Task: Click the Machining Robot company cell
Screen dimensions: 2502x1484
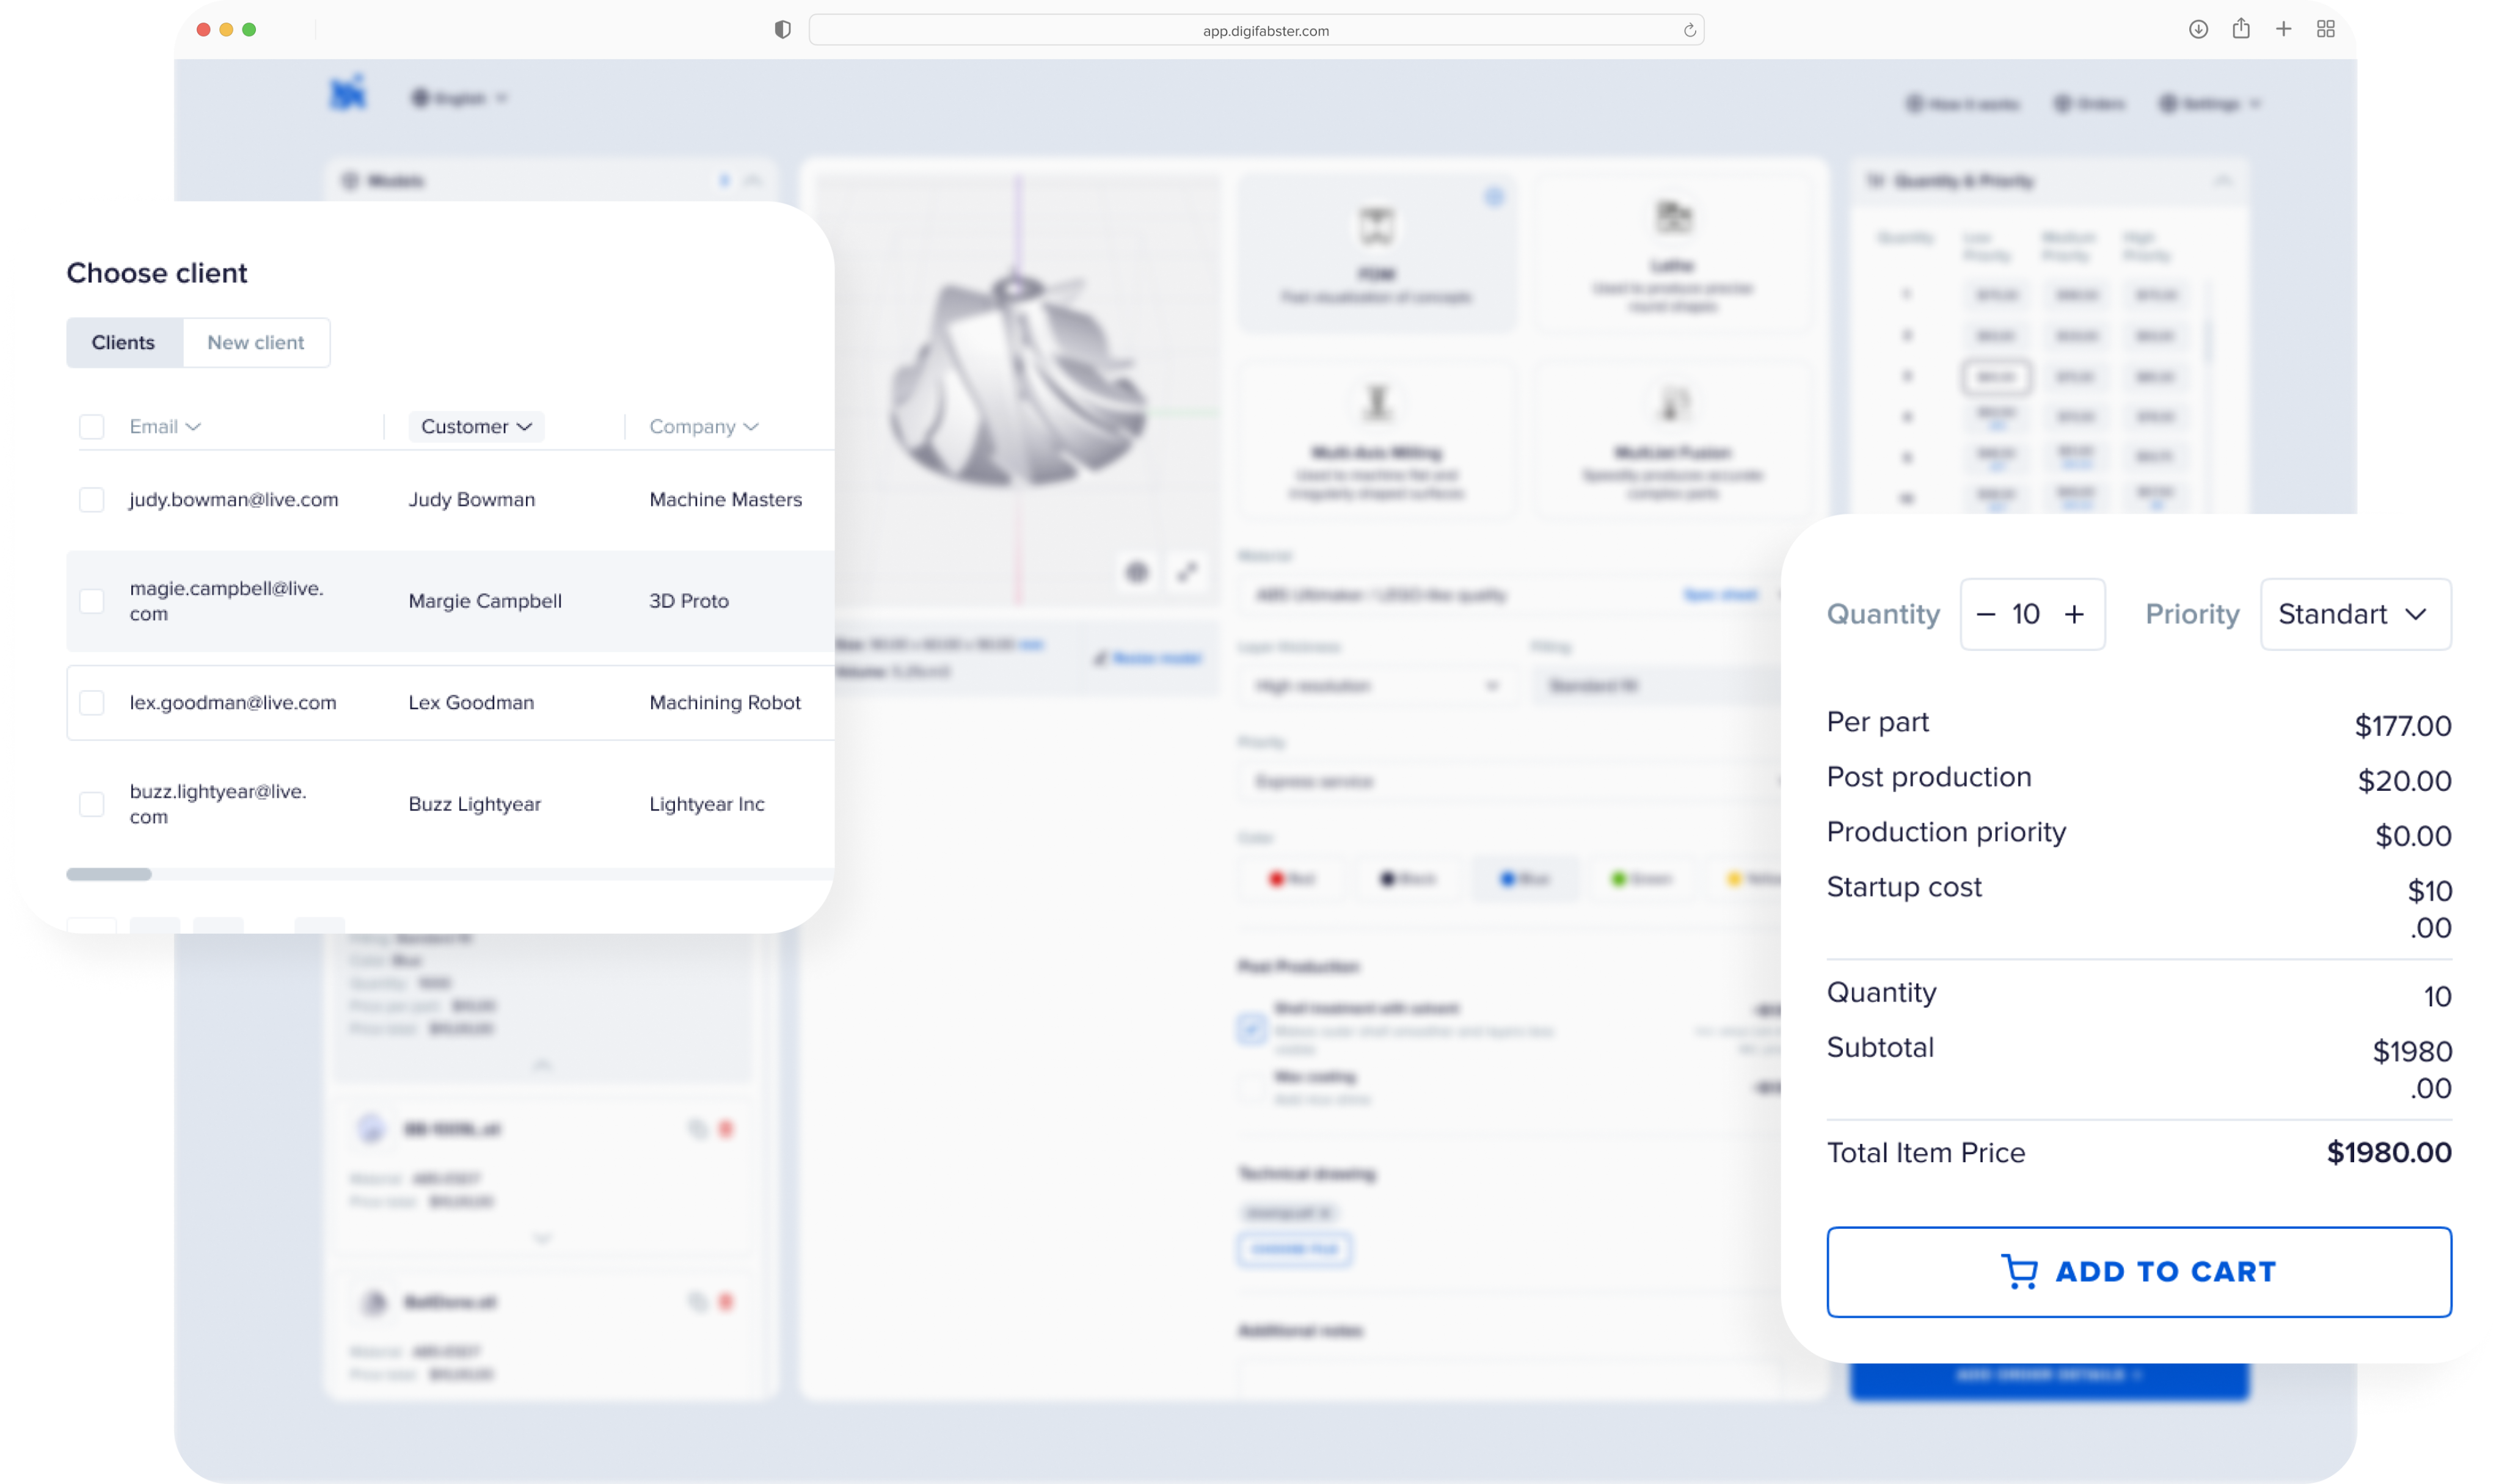Action: [725, 702]
